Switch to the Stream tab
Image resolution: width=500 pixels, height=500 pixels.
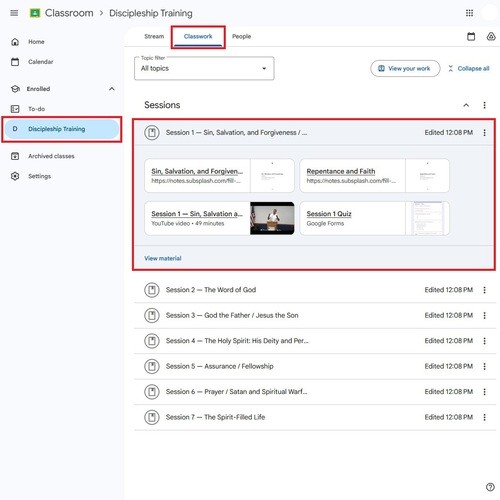click(x=154, y=36)
